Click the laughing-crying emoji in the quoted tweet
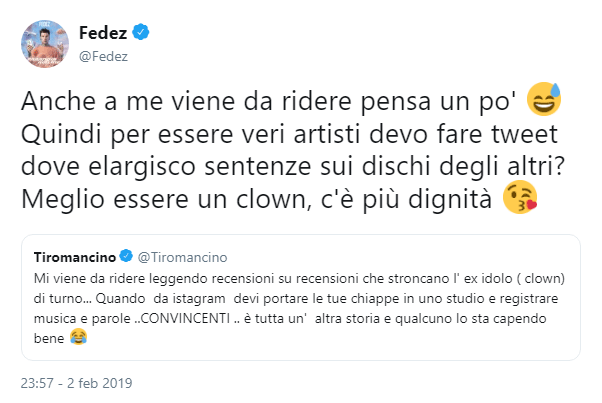 76,343
